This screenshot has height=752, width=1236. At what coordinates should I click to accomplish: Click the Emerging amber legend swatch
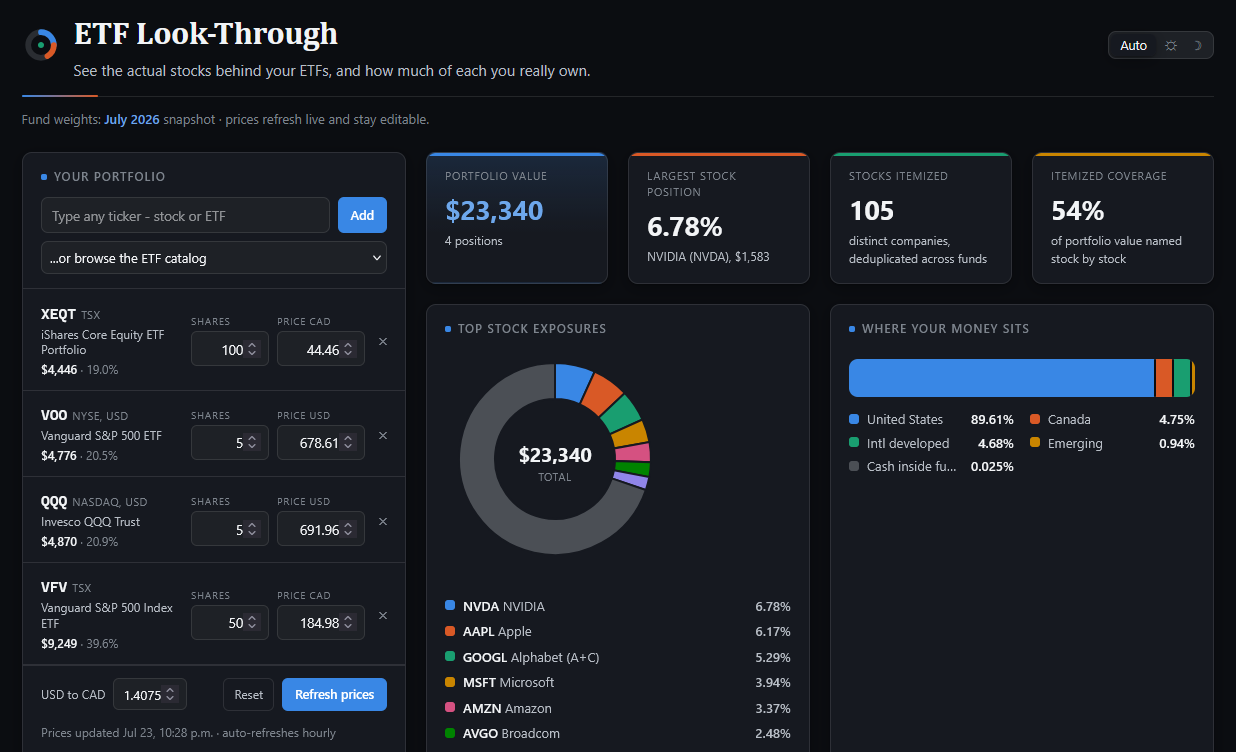(x=1035, y=443)
